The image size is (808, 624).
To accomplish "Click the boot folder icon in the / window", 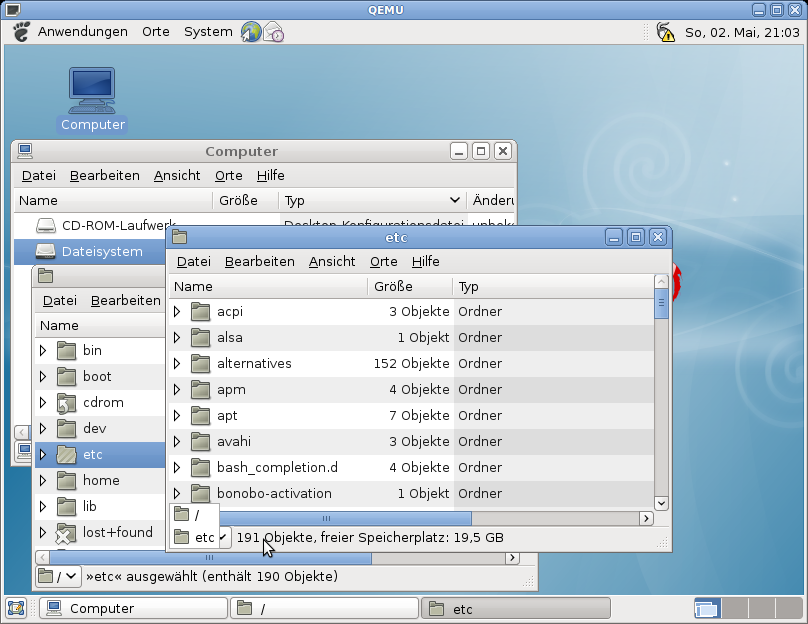I will [66, 377].
